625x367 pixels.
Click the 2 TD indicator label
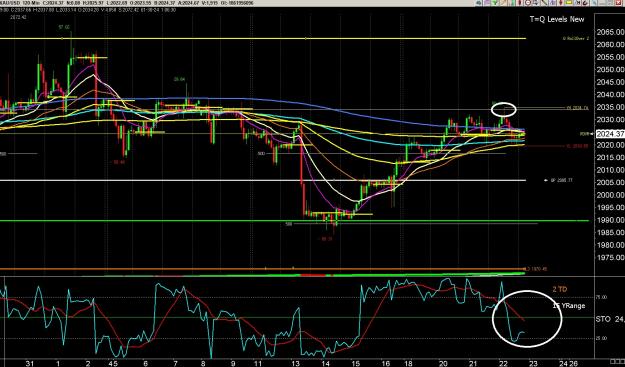tap(560, 290)
